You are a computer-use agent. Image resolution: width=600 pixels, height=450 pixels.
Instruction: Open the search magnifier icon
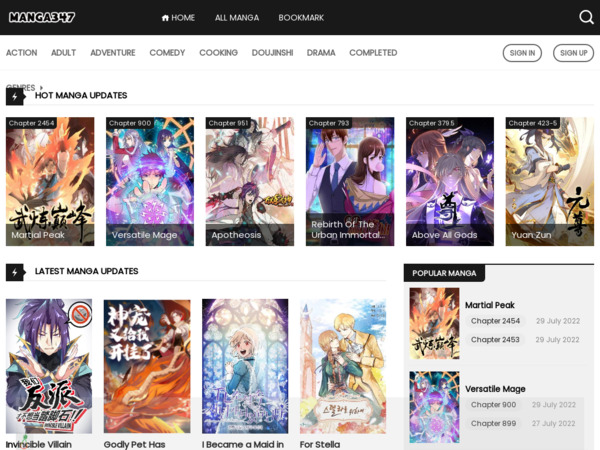tap(586, 17)
